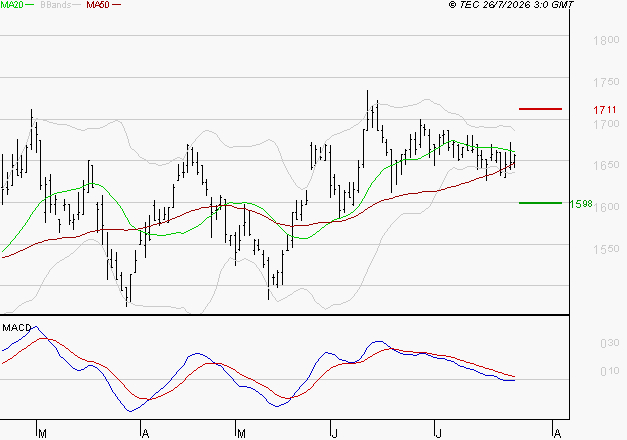Click the first M month marker on the time axis

coord(42,433)
